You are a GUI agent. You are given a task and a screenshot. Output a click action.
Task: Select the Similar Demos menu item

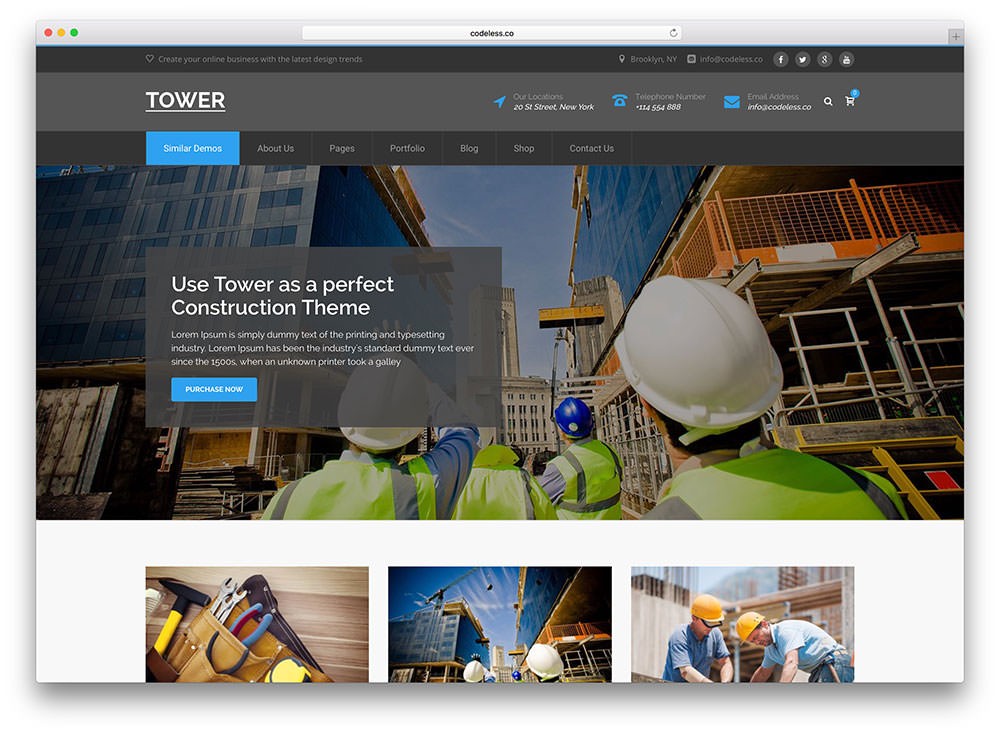pos(193,148)
